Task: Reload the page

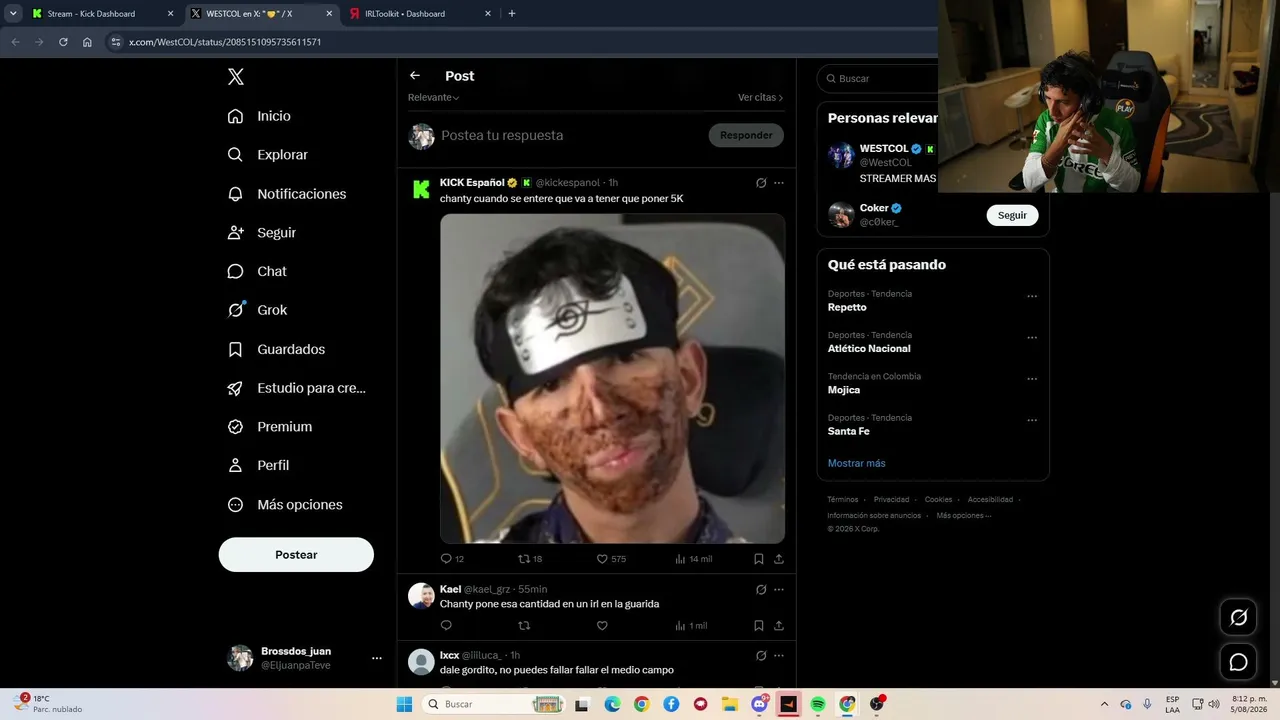Action: tap(63, 42)
